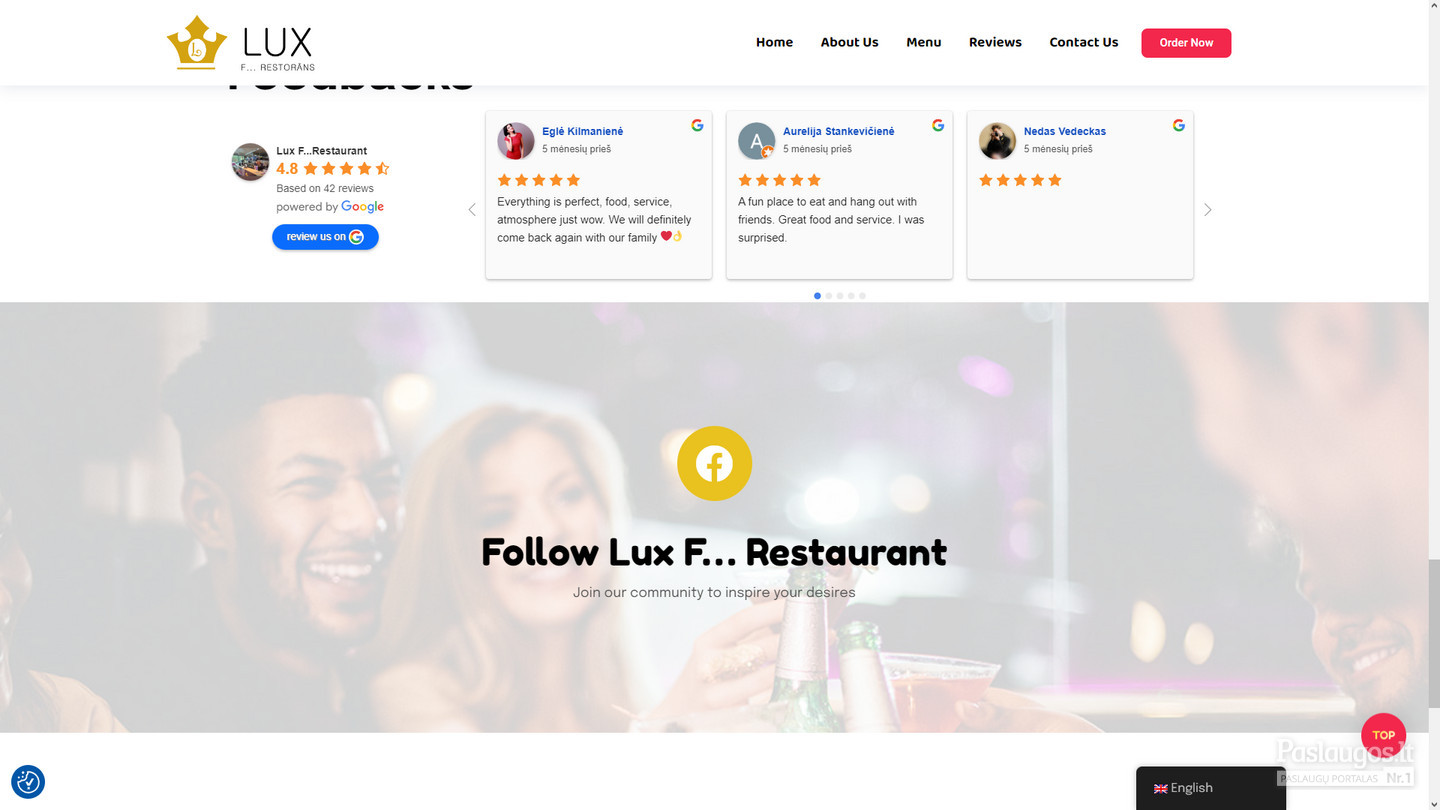Click Google icon on Aurelija's review

tap(938, 125)
